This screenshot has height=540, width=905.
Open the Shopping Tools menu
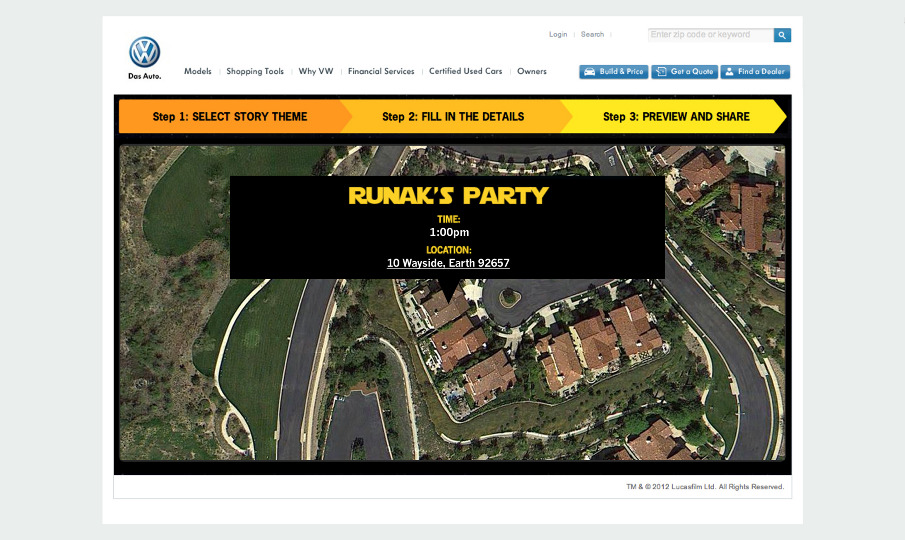coord(255,72)
